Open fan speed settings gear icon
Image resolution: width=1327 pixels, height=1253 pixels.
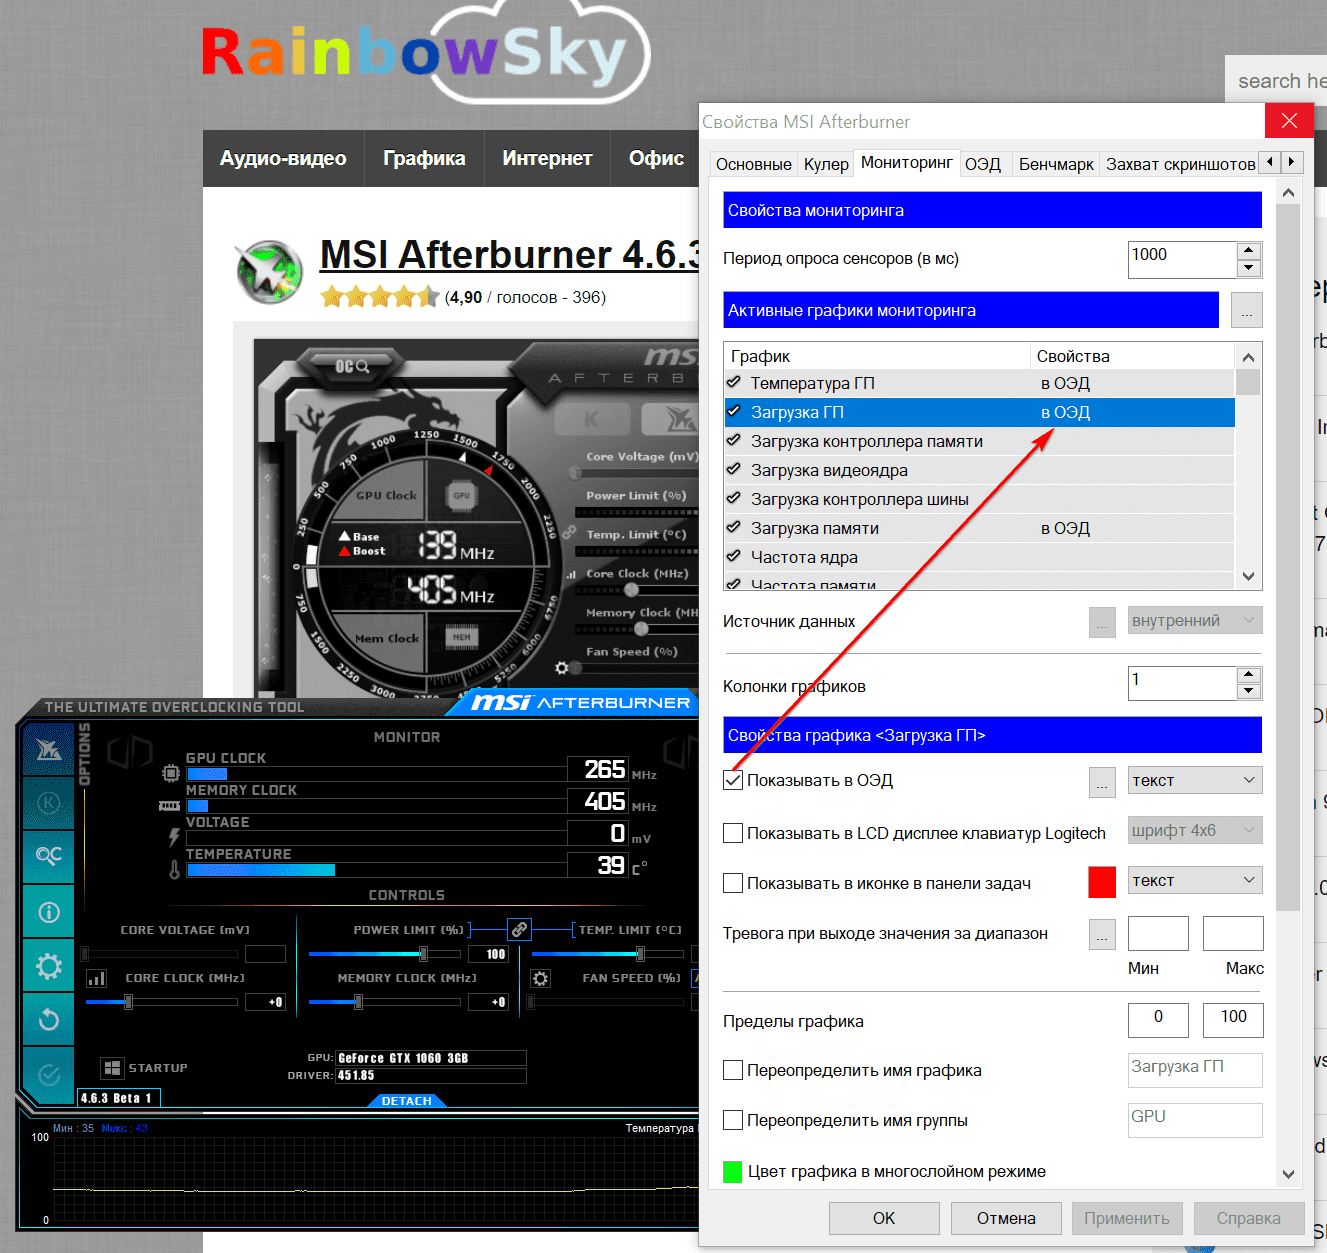click(540, 978)
